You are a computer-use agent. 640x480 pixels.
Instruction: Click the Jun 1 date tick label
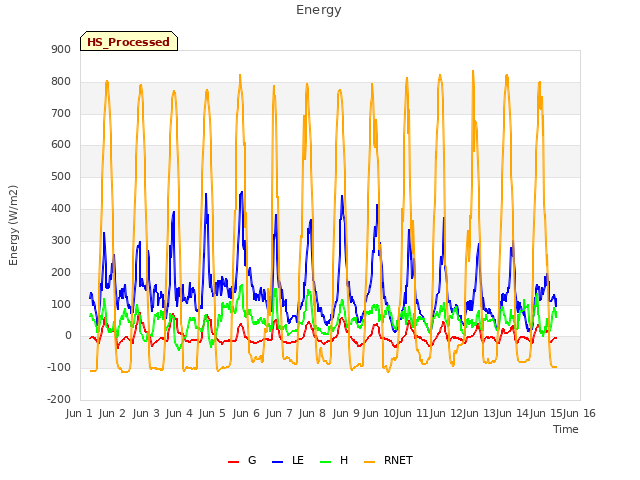(x=79, y=413)
